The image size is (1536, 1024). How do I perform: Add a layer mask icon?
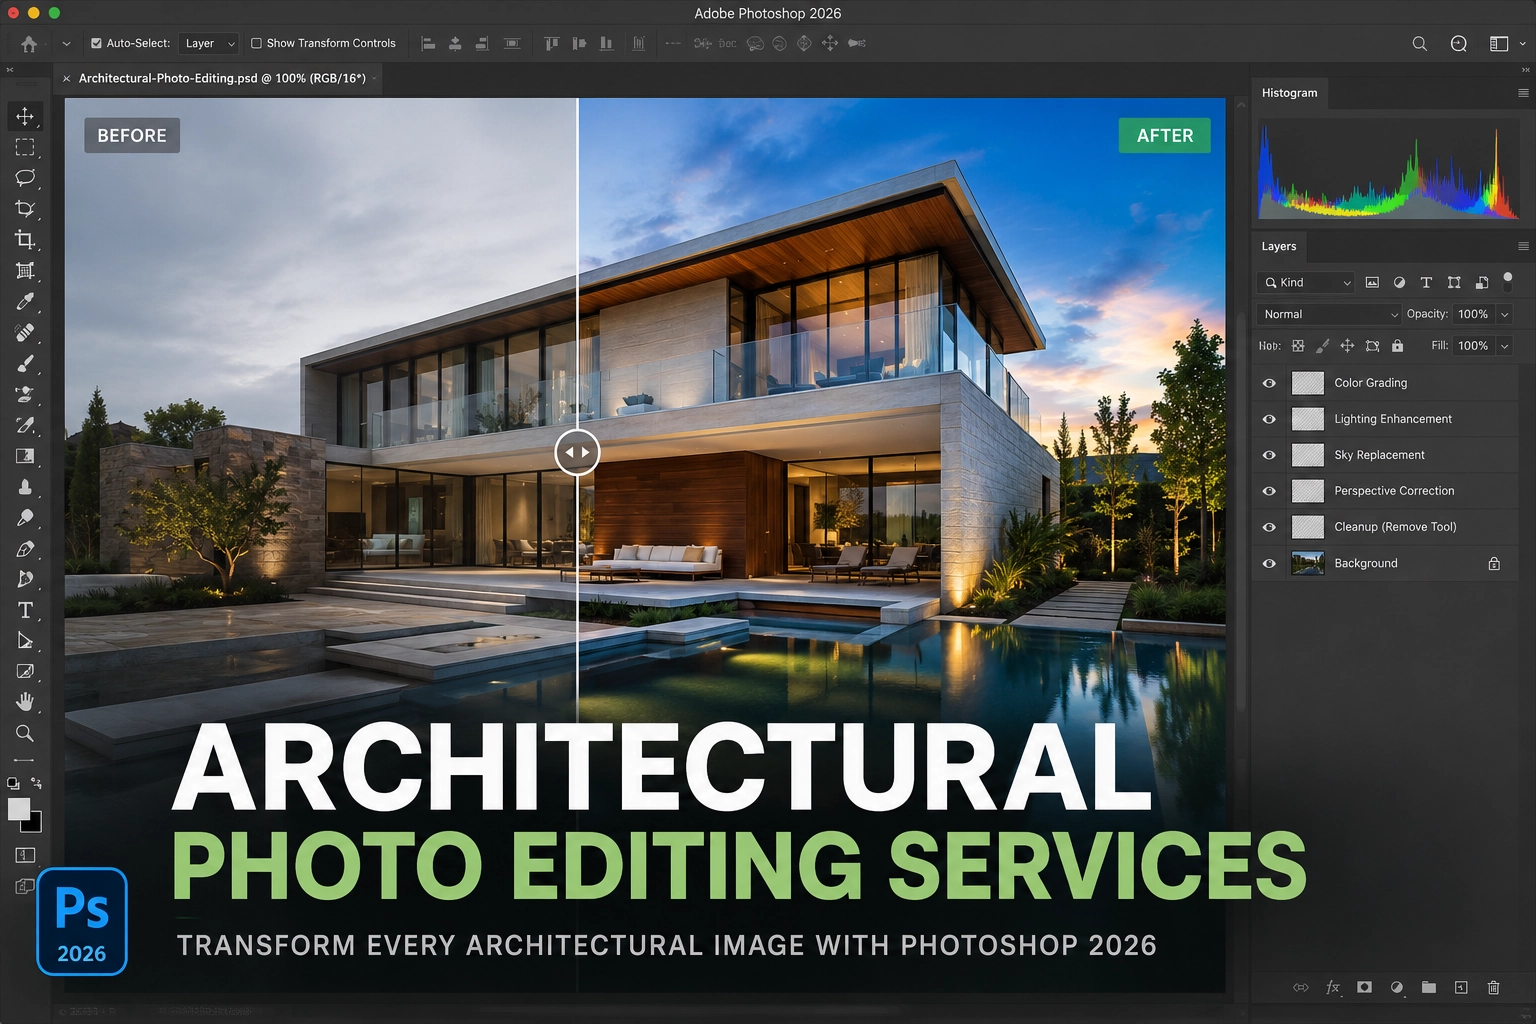coord(1364,987)
